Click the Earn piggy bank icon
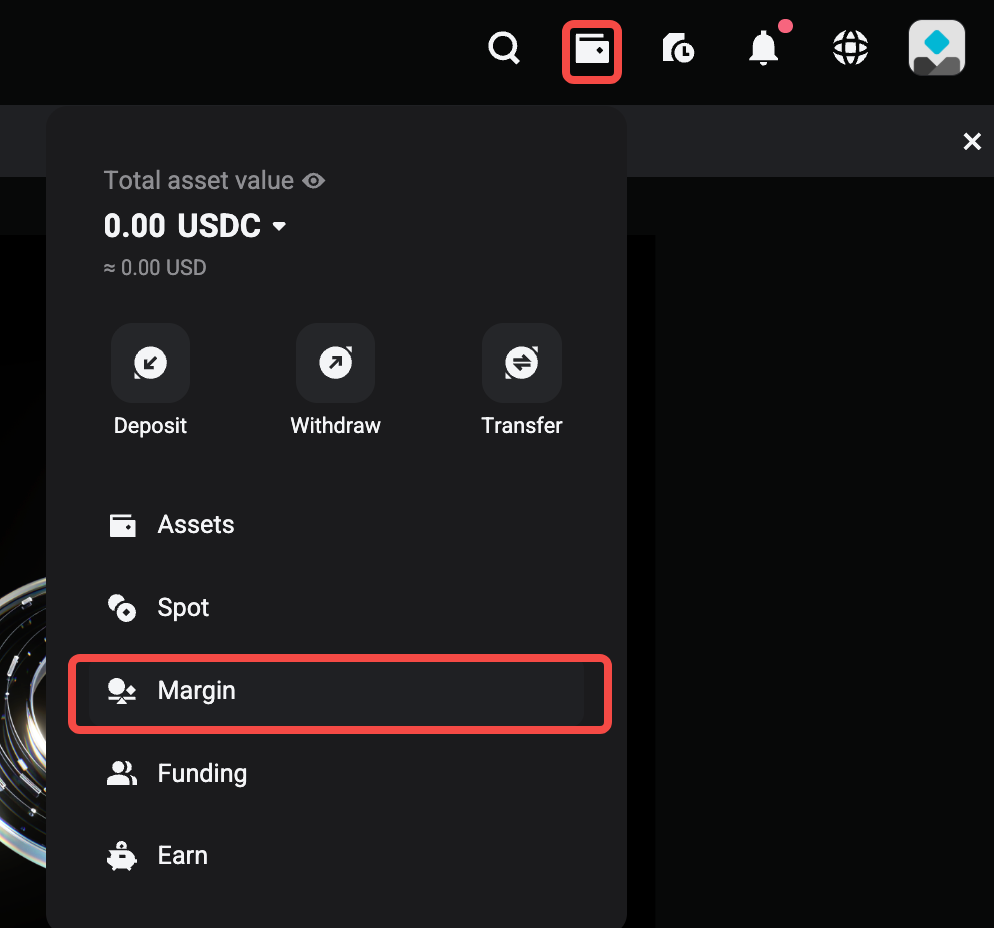 tap(121, 856)
